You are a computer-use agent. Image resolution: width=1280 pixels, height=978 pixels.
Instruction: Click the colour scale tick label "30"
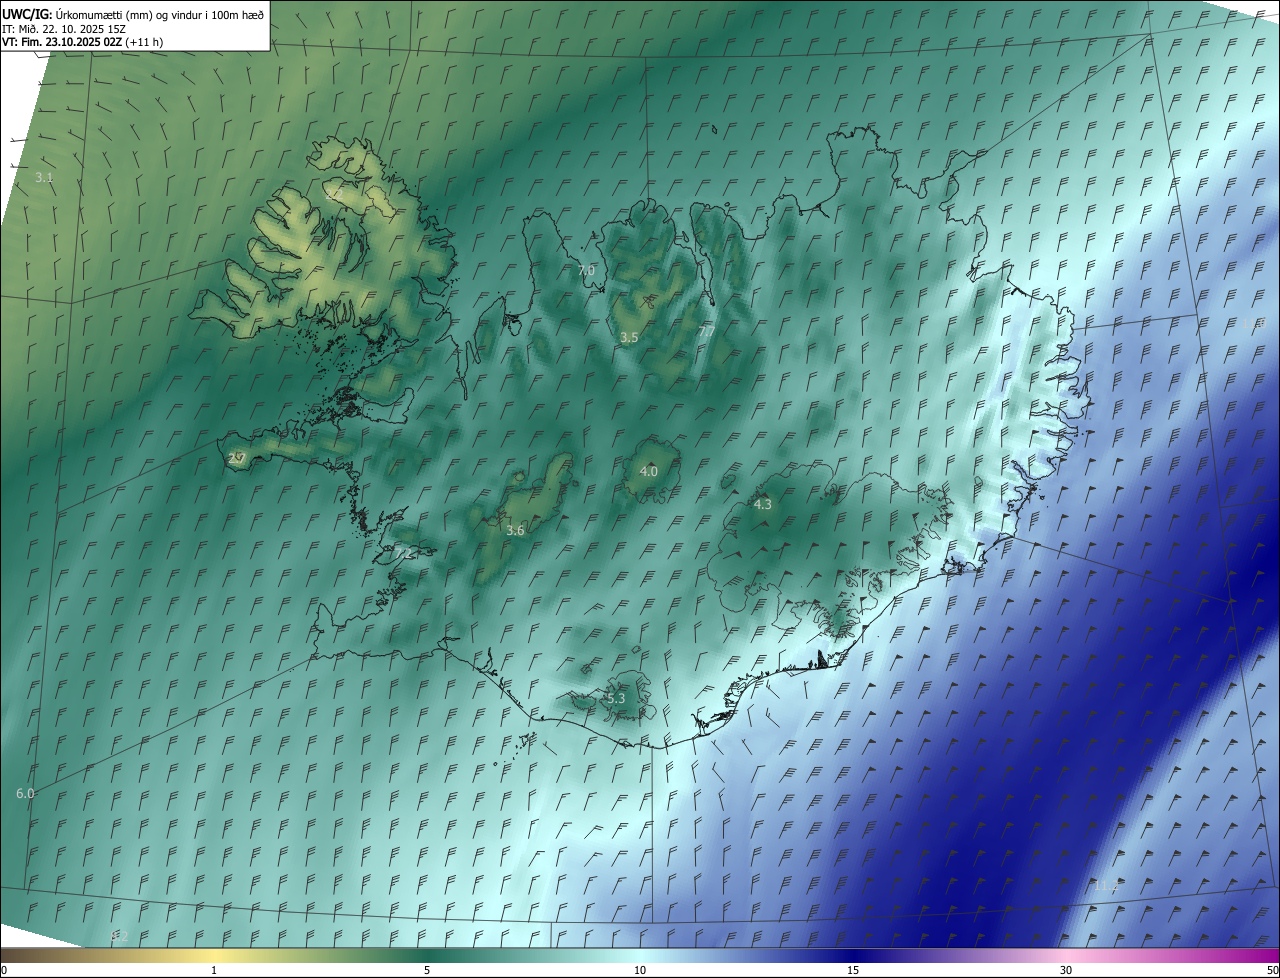pos(1066,971)
